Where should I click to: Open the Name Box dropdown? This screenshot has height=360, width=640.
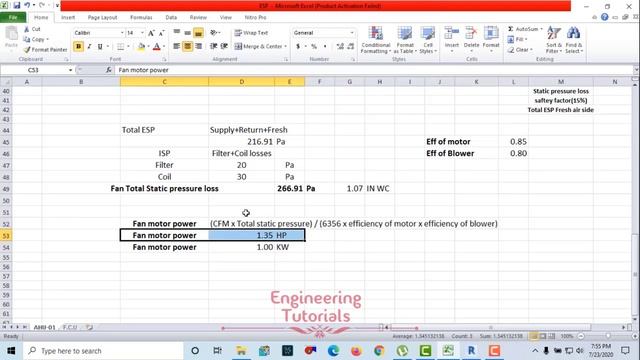tap(70, 70)
